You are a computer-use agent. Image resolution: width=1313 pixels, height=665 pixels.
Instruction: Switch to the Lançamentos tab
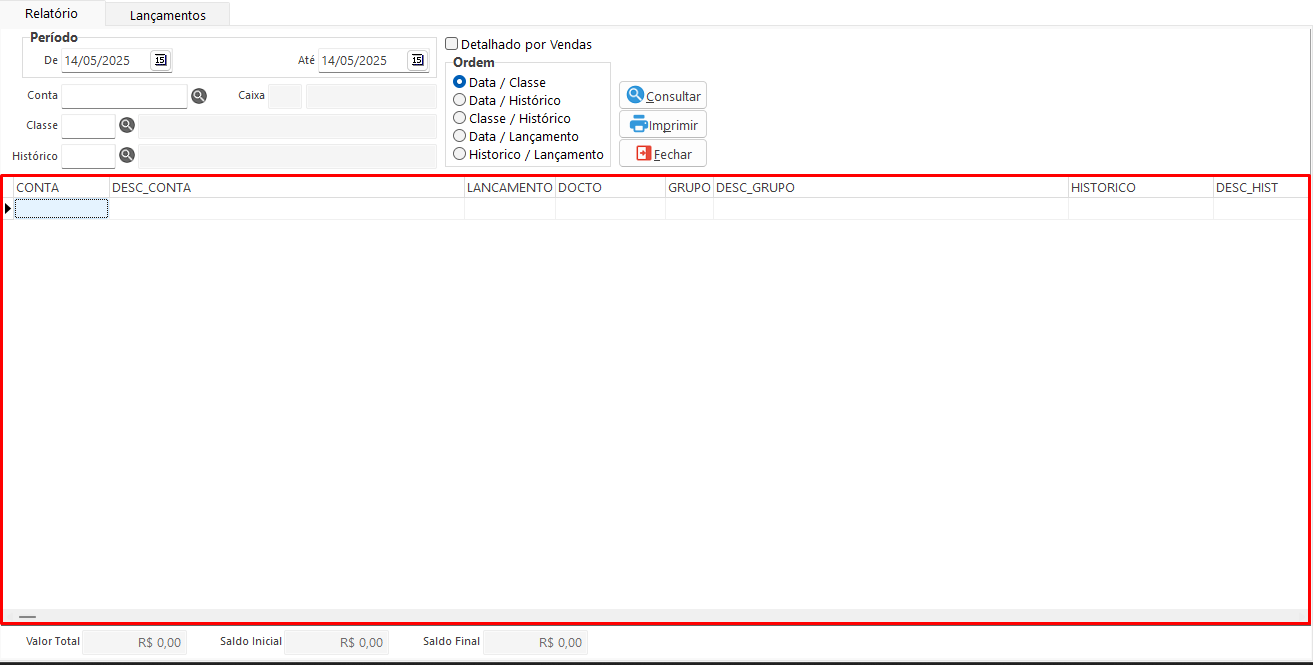coord(167,15)
